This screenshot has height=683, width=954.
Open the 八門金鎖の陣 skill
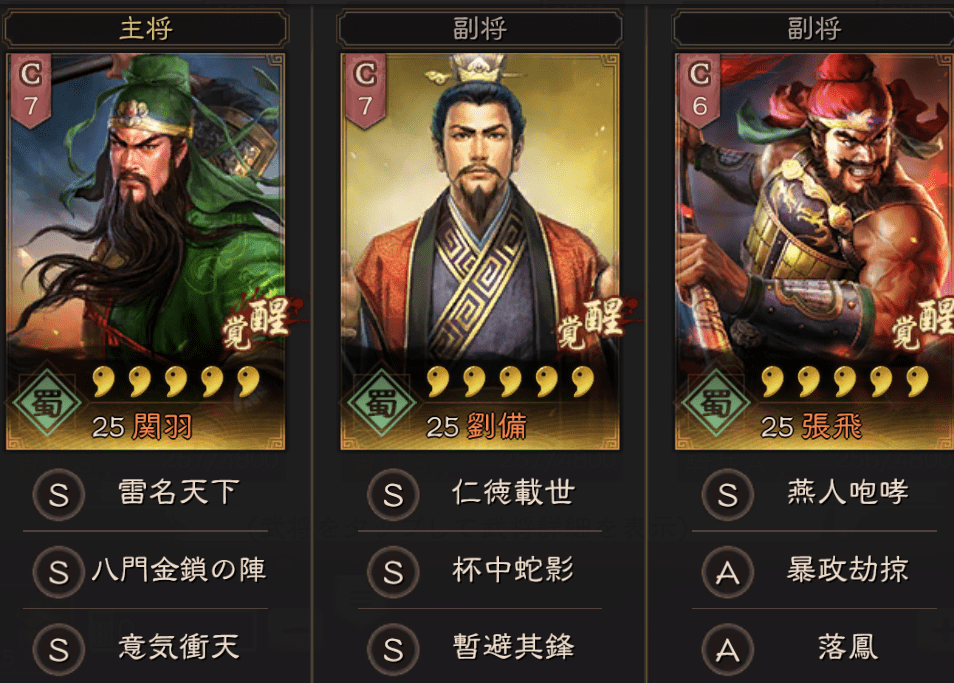point(179,570)
